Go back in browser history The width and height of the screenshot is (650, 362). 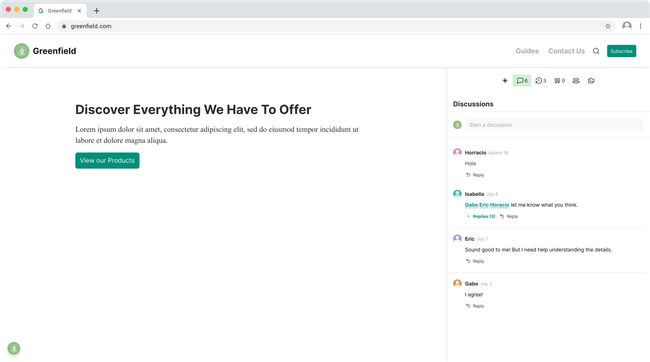tap(9, 26)
